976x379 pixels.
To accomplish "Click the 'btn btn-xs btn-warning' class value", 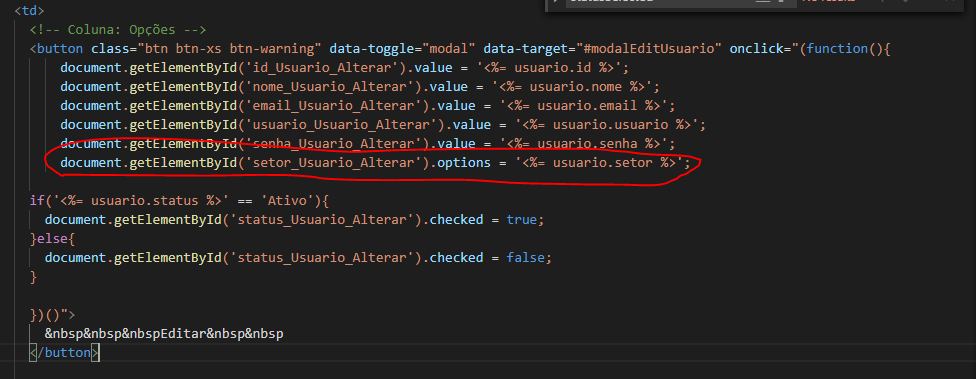I will tap(229, 49).
